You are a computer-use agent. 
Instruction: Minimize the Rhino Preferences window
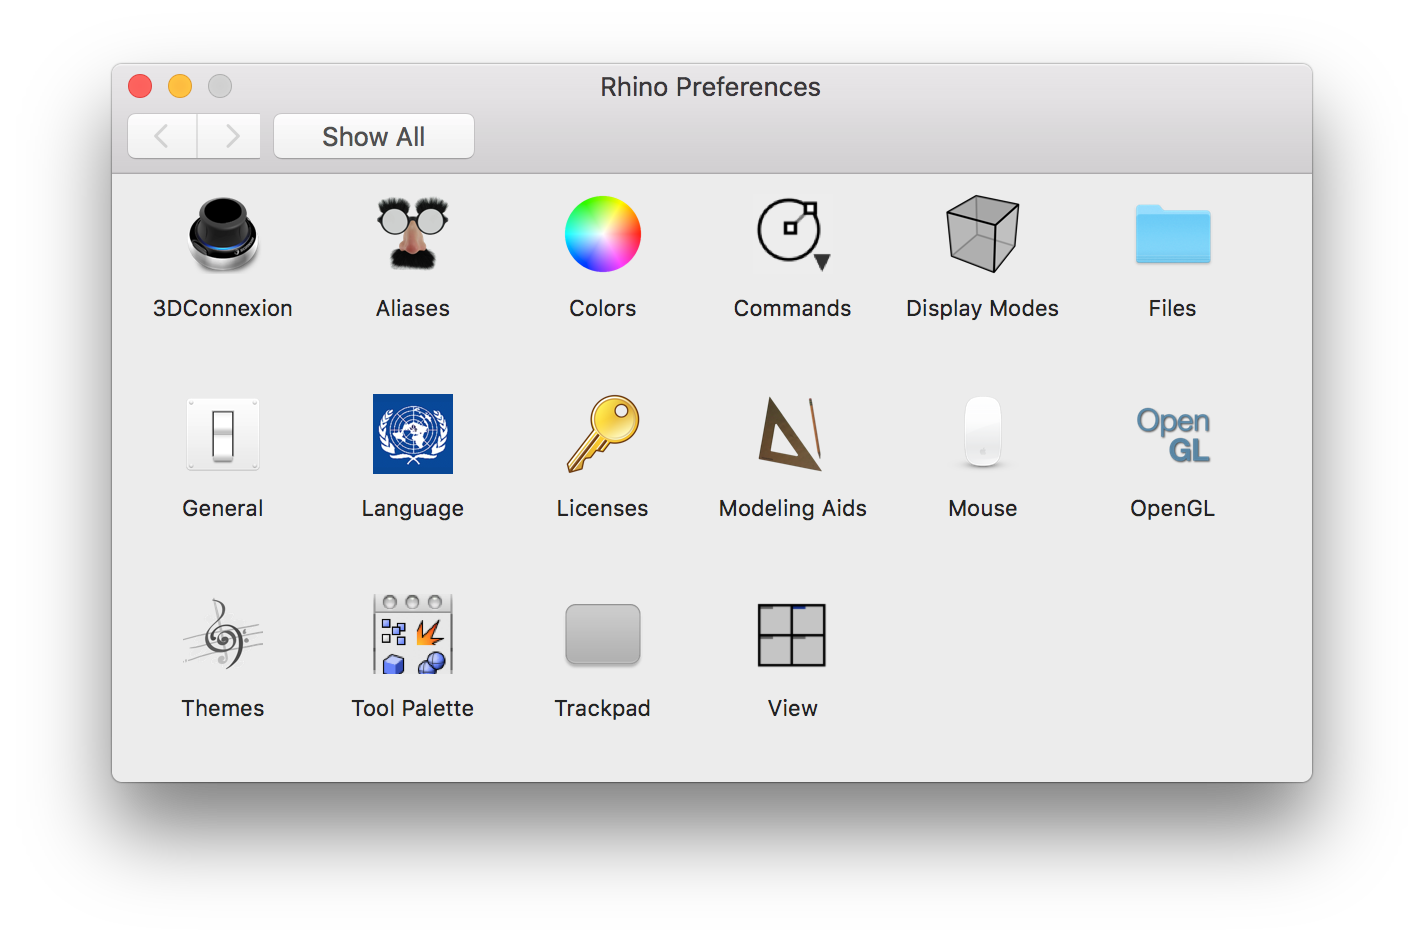(x=180, y=87)
